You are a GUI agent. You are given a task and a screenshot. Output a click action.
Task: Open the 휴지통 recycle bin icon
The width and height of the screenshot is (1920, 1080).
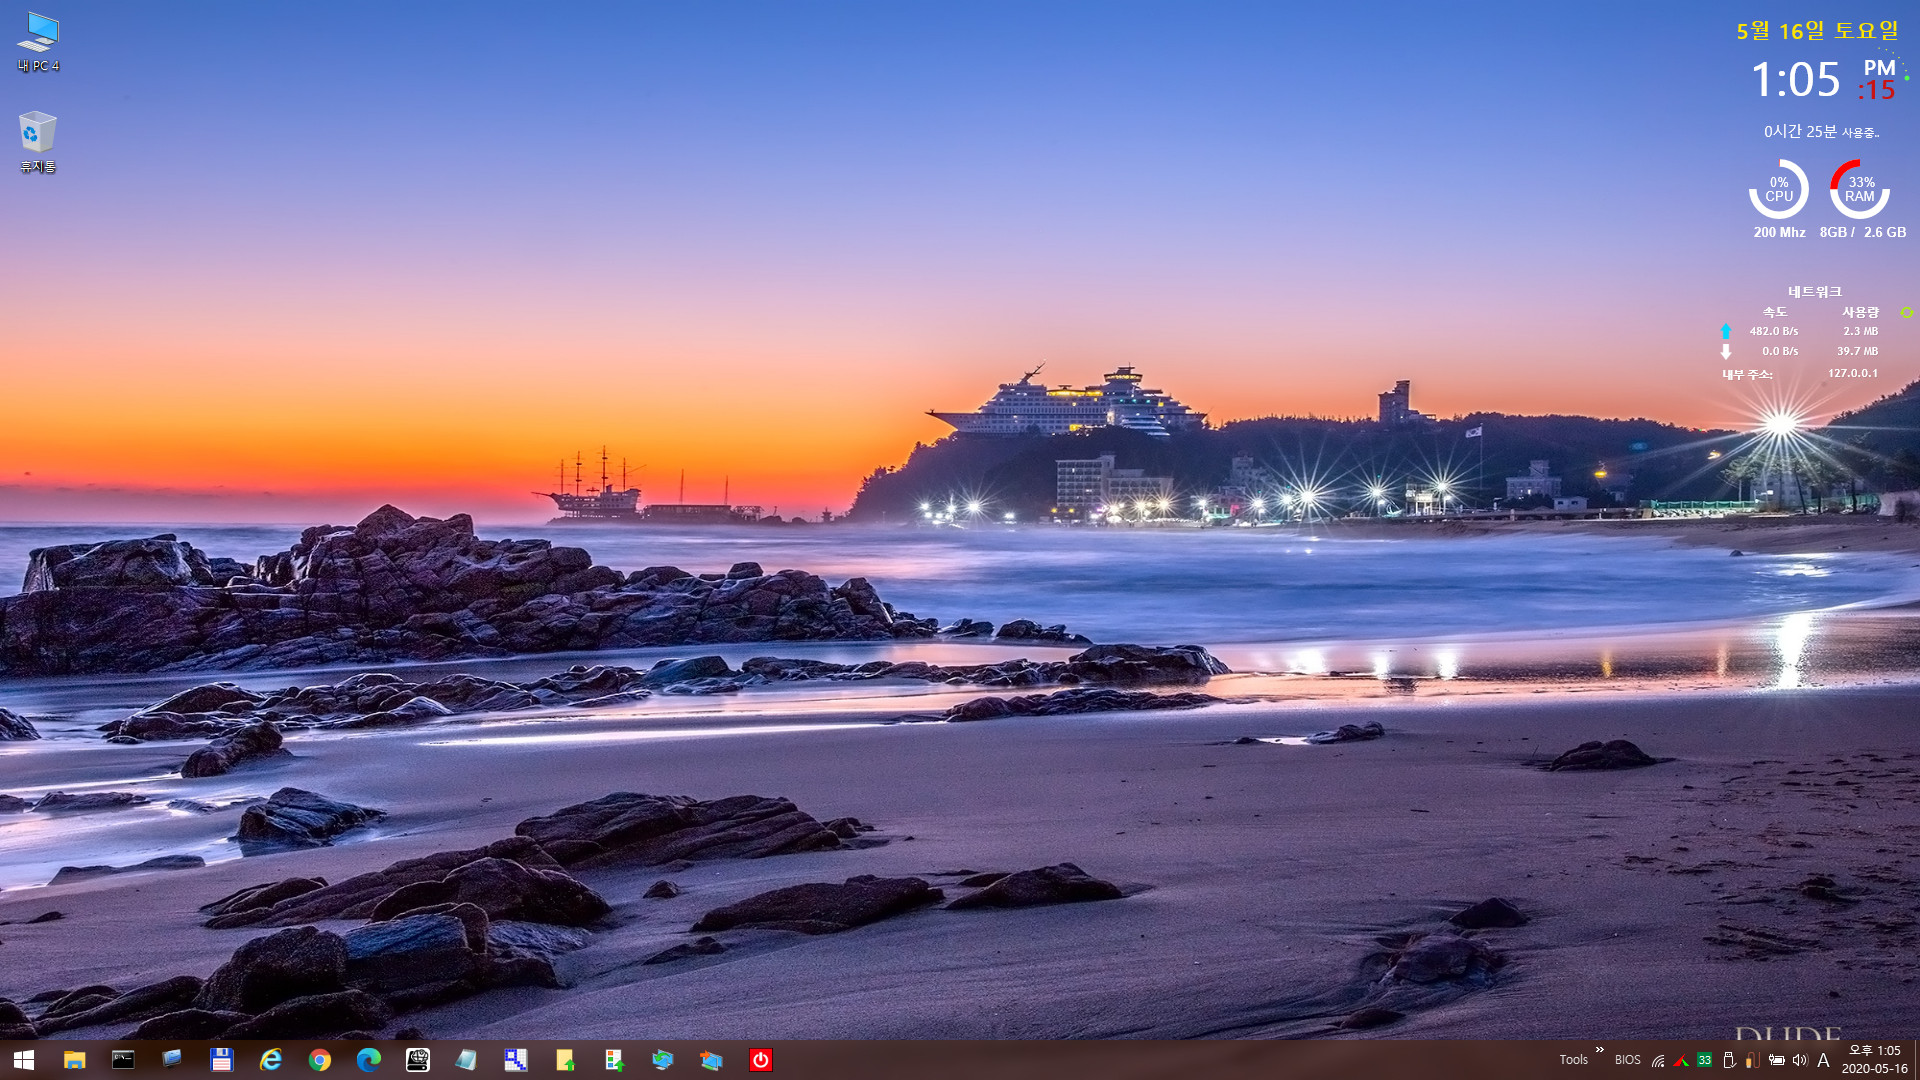(x=38, y=142)
